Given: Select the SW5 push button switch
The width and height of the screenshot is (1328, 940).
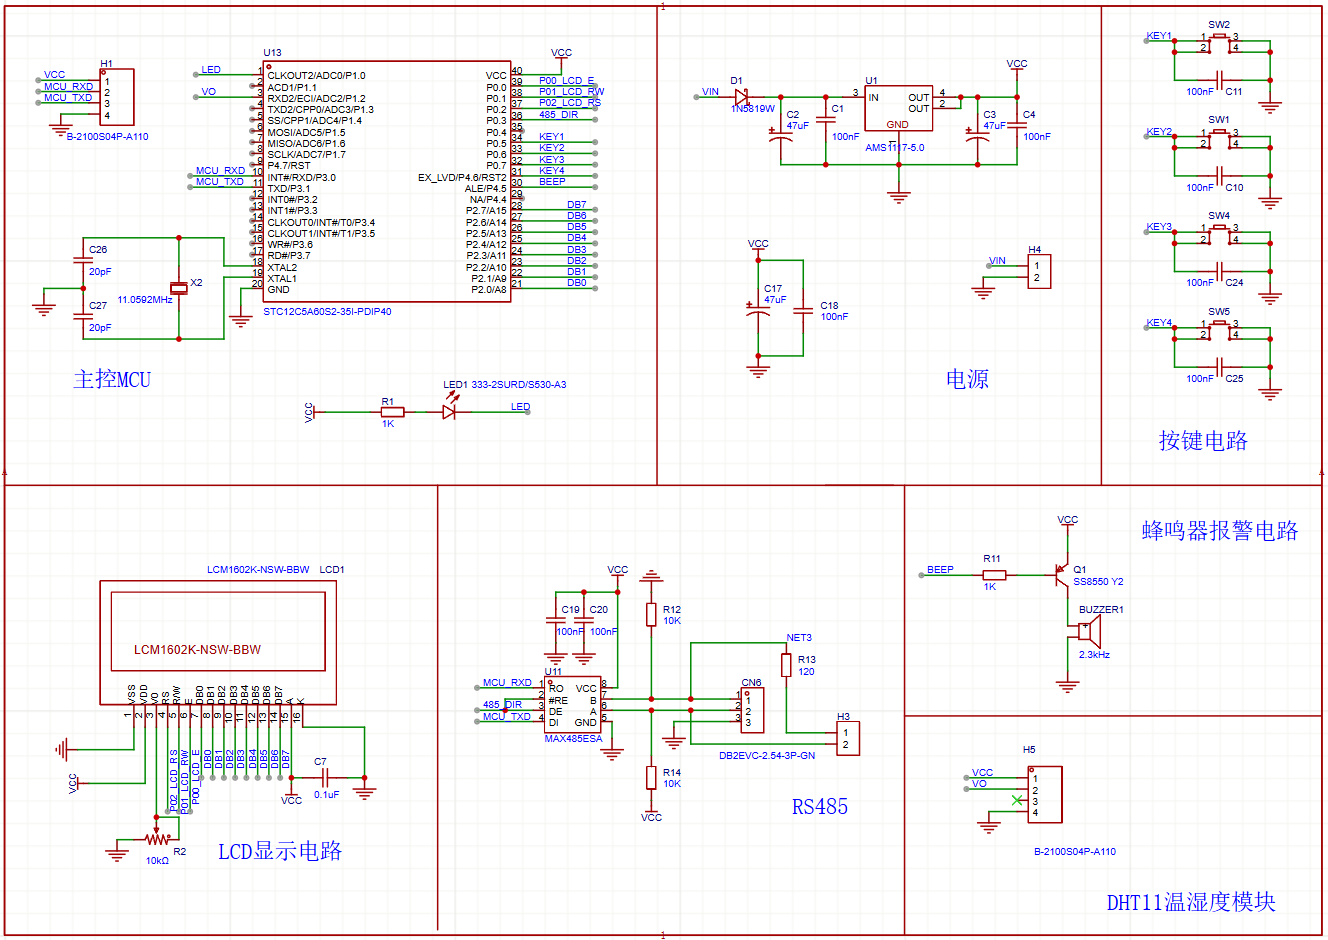Looking at the screenshot, I should [x=1219, y=330].
